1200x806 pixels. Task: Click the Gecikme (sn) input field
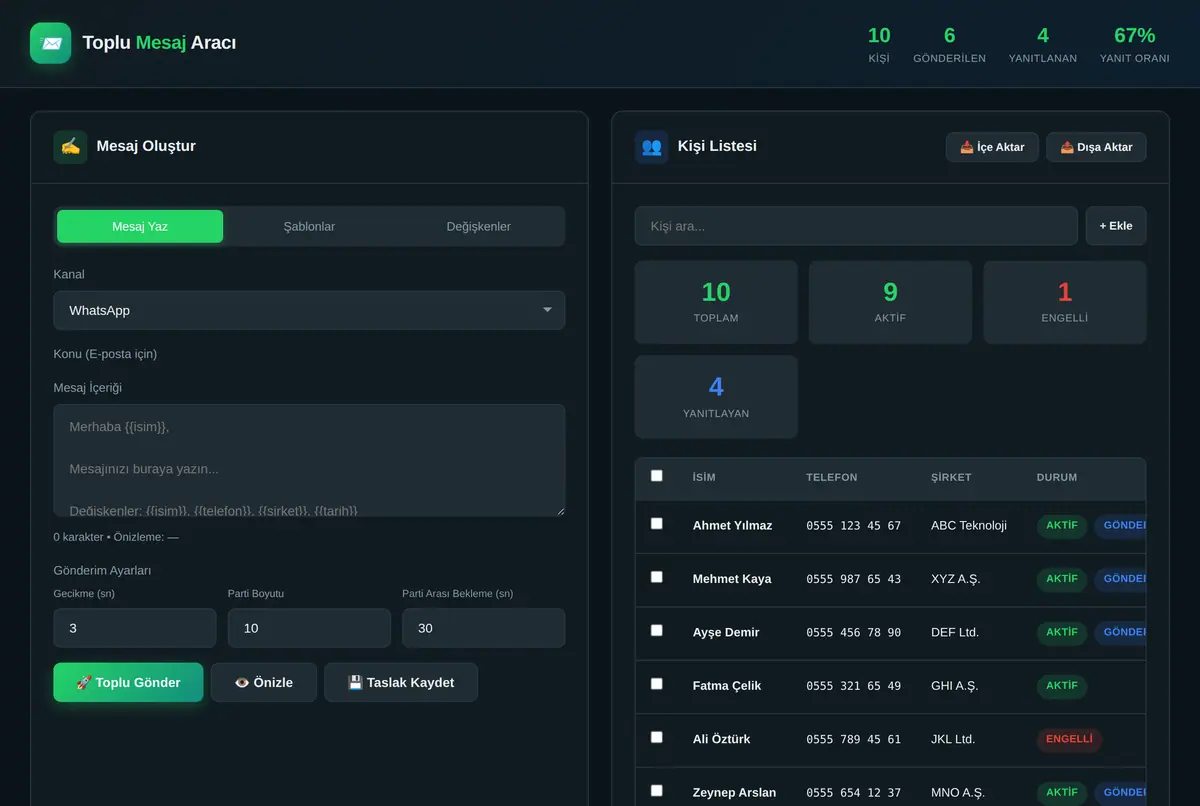coord(135,628)
